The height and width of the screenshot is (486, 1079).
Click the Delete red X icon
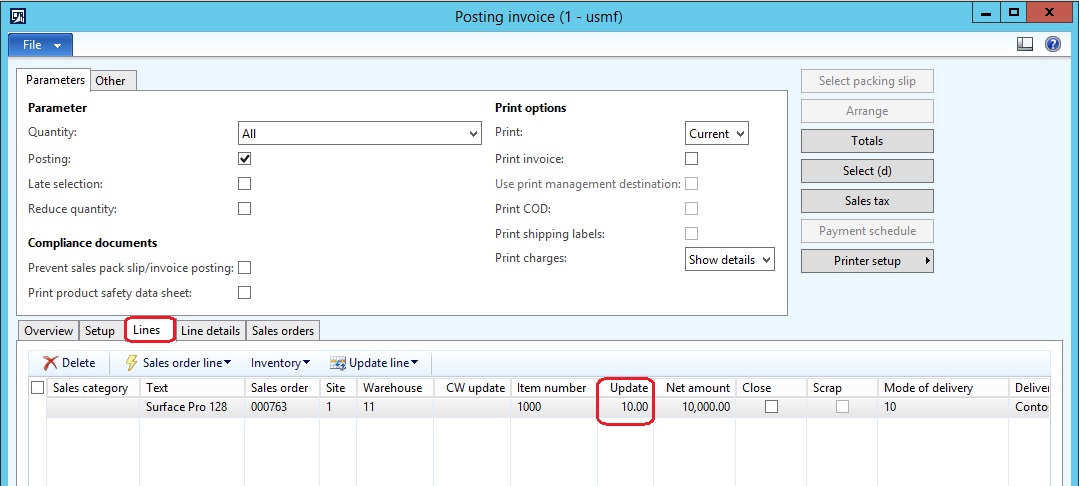(x=50, y=363)
